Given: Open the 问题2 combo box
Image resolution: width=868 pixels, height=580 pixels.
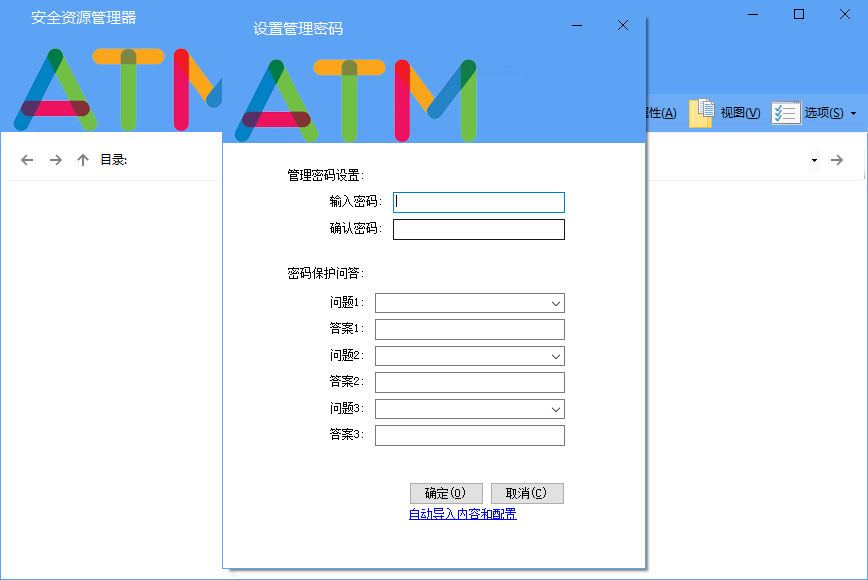Looking at the screenshot, I should point(555,356).
